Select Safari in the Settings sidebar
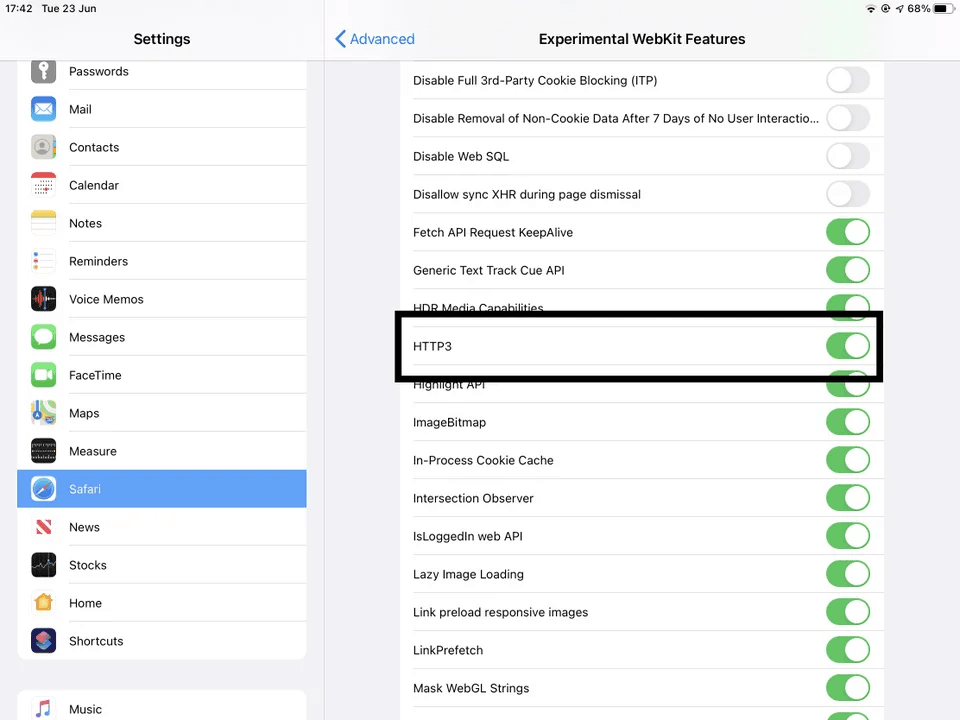960x720 pixels. click(162, 489)
